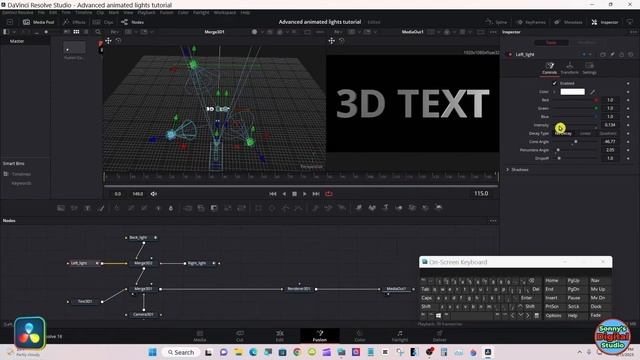Toggle the Cone Angle keyframe dot

628,142
